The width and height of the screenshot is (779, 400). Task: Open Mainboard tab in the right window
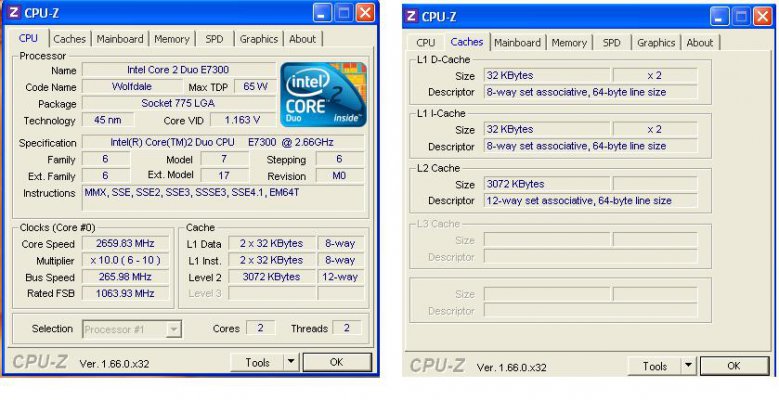[517, 43]
